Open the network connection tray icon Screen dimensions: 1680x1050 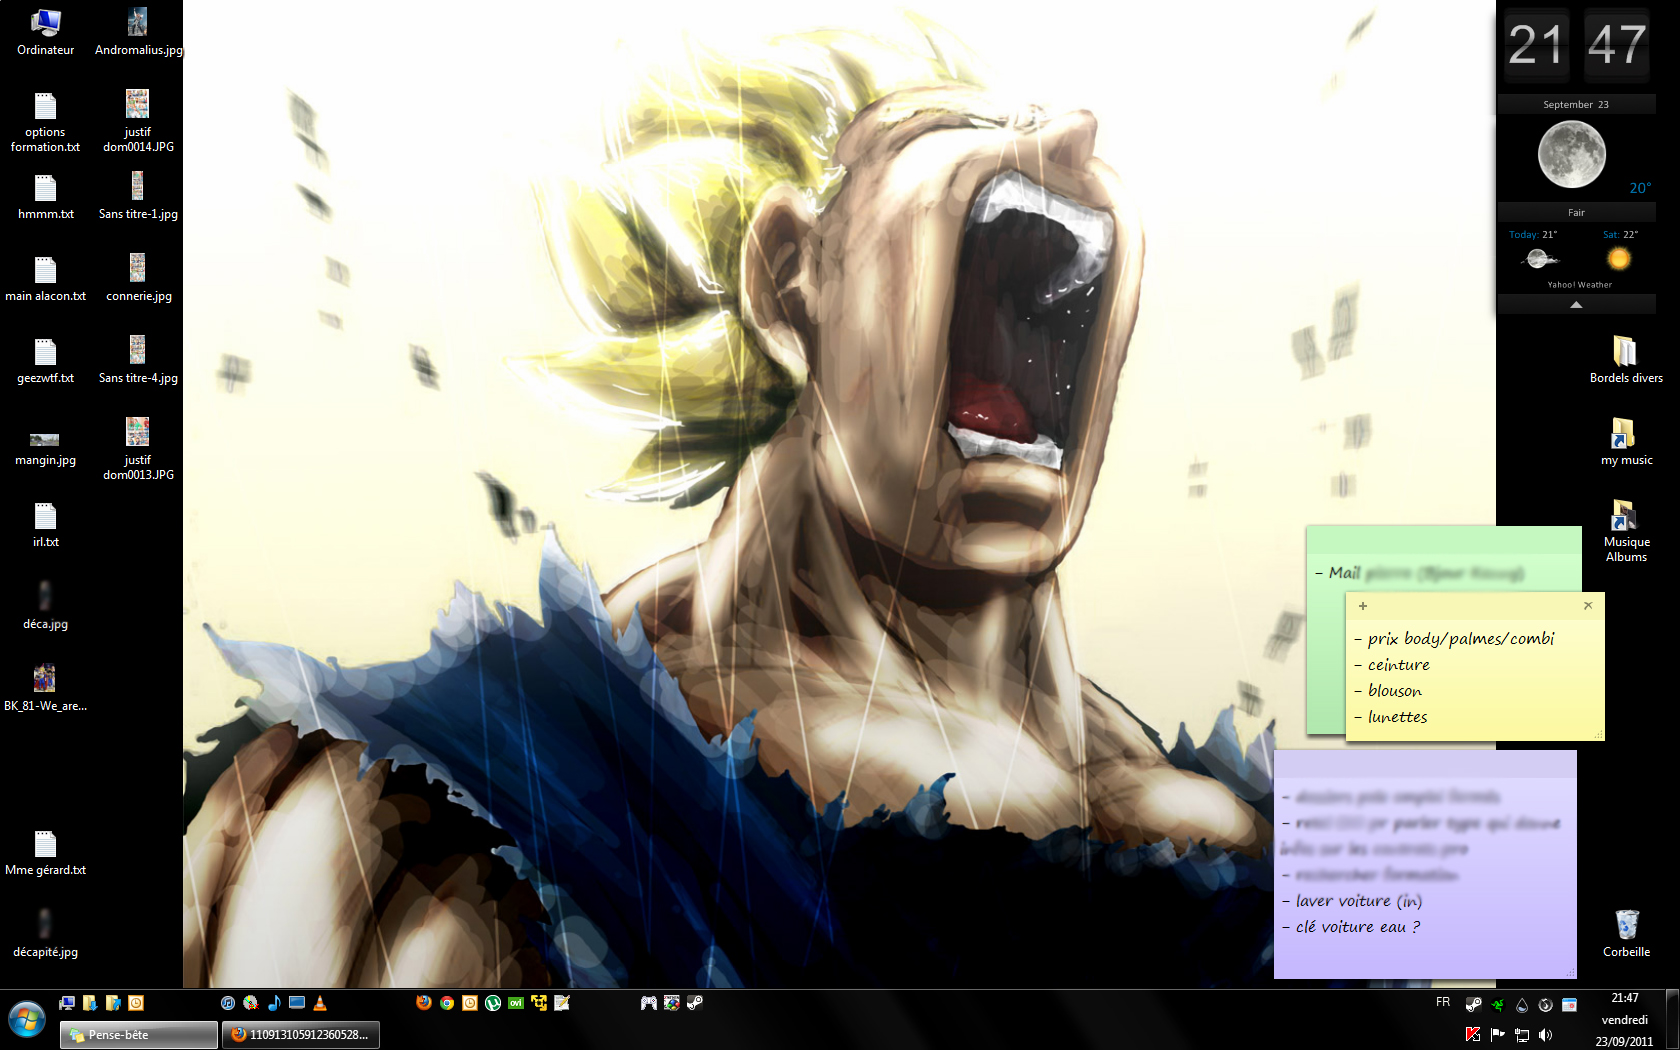pyautogui.click(x=1522, y=1035)
